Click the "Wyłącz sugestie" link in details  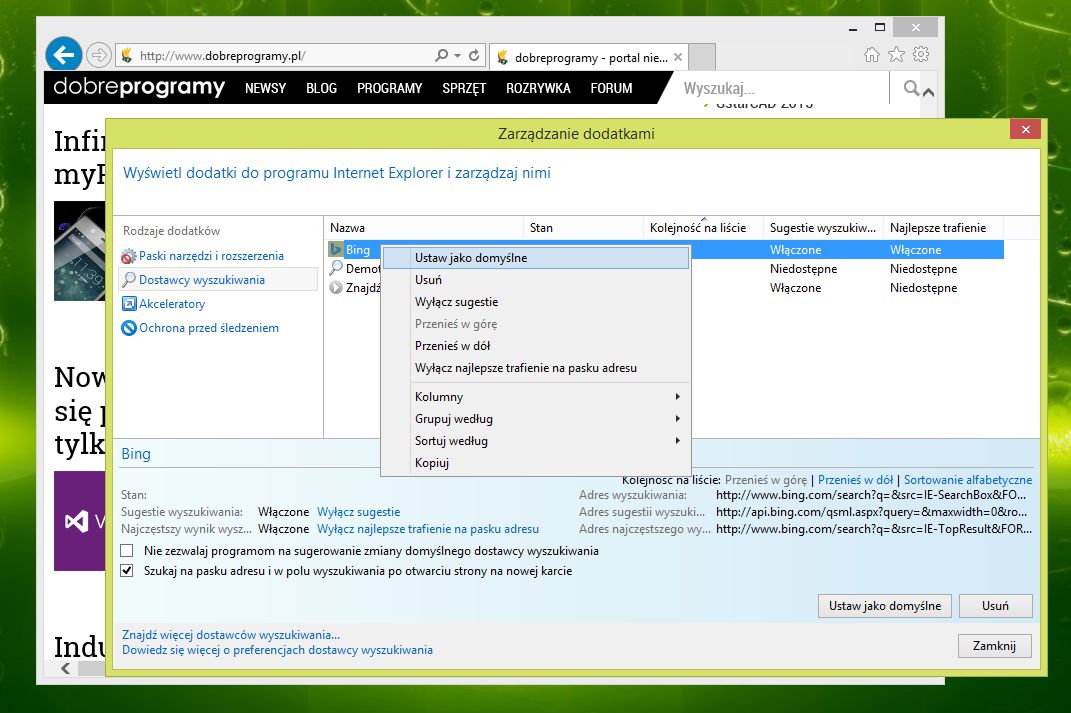[359, 512]
